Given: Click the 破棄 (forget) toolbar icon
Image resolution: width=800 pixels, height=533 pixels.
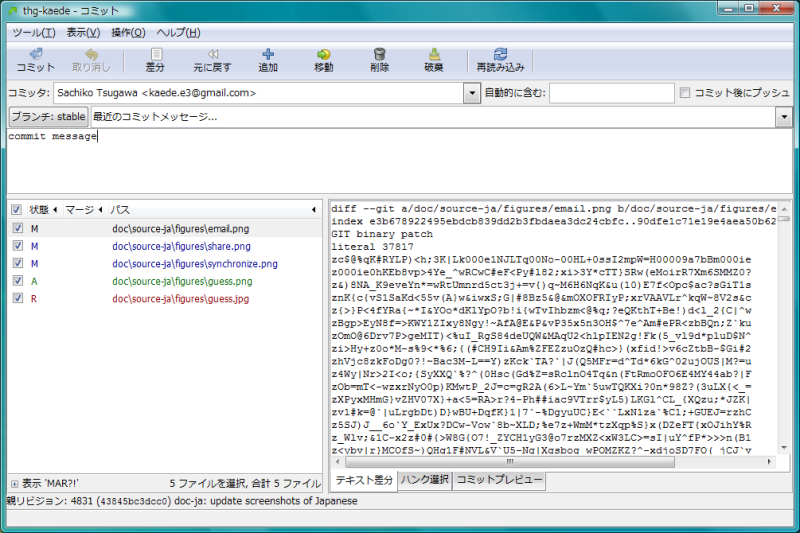Looking at the screenshot, I should [x=434, y=55].
